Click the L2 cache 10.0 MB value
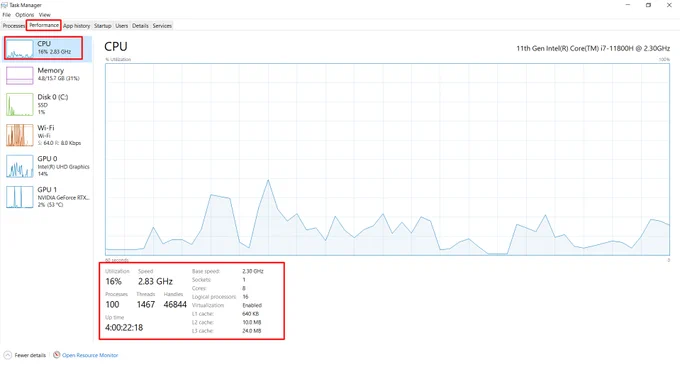Viewport: 680px width, 365px height. click(252, 322)
